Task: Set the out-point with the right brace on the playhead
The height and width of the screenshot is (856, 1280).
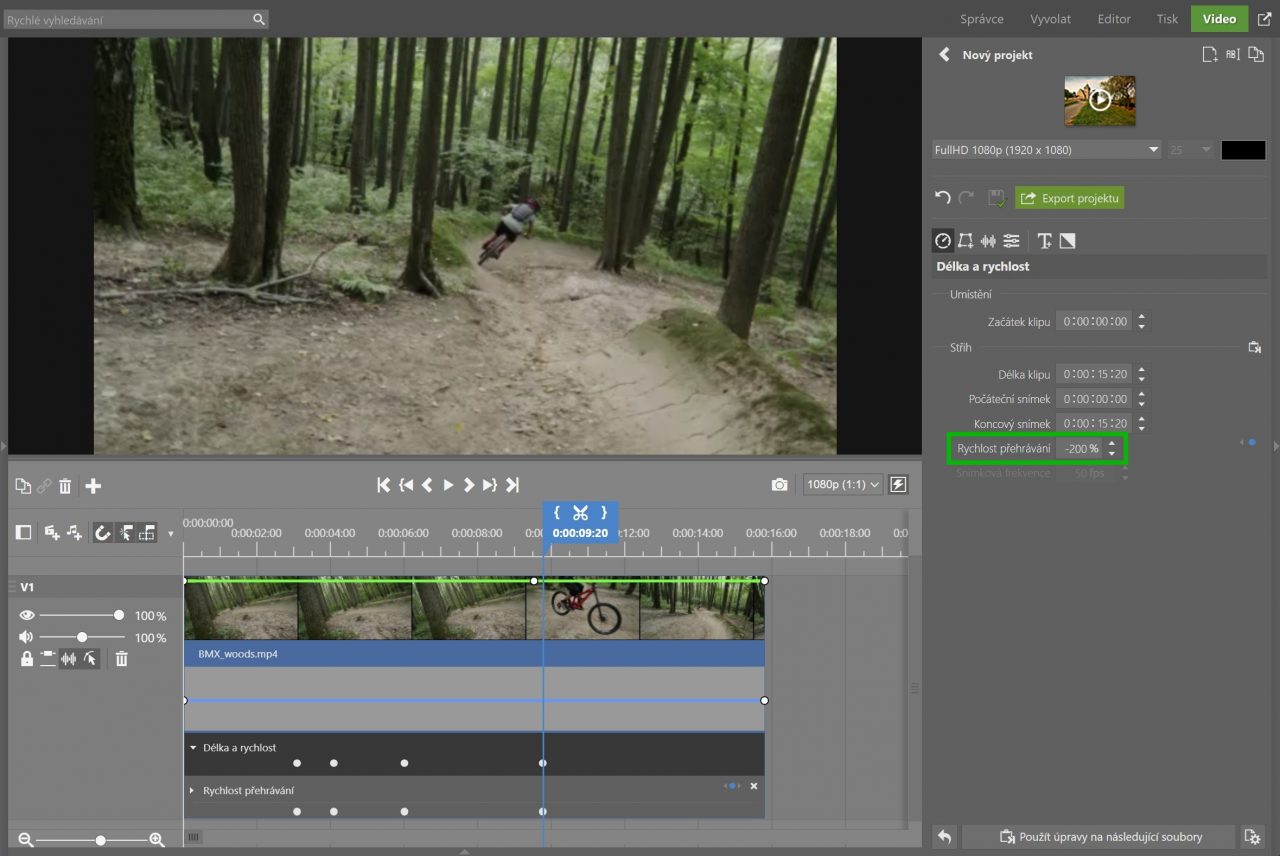Action: coord(604,513)
